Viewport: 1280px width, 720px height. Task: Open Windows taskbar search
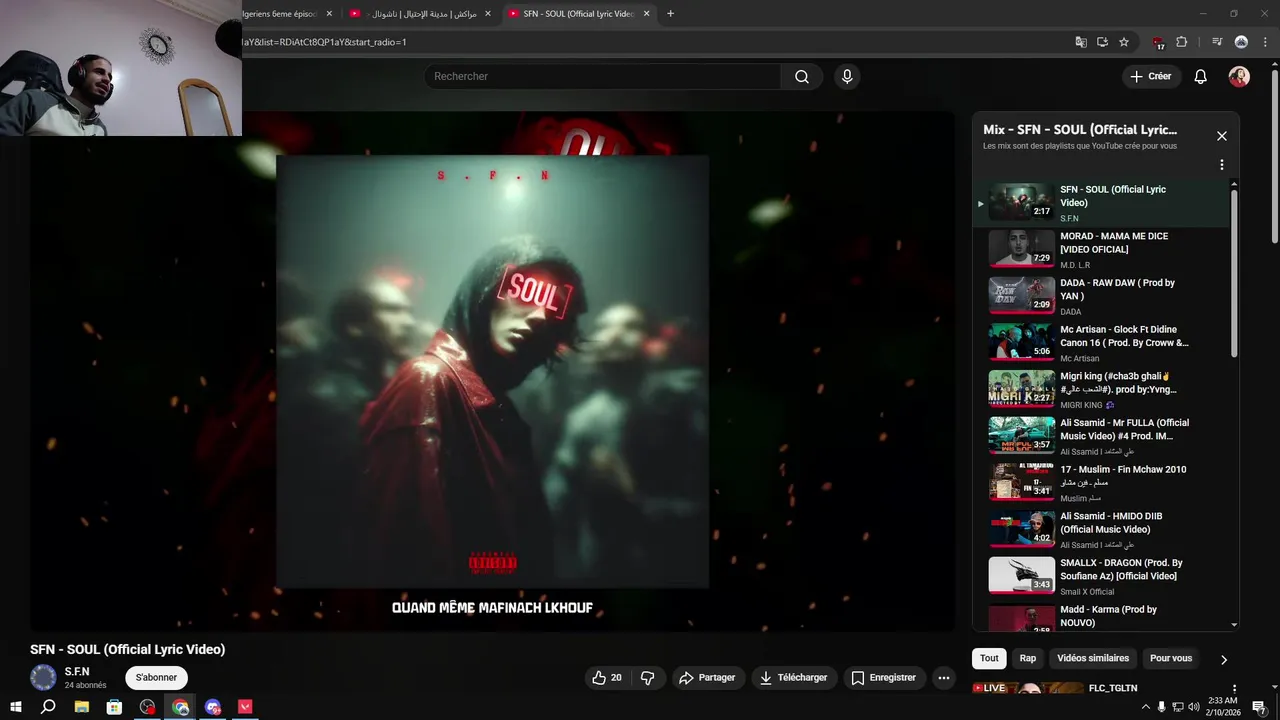pos(48,707)
